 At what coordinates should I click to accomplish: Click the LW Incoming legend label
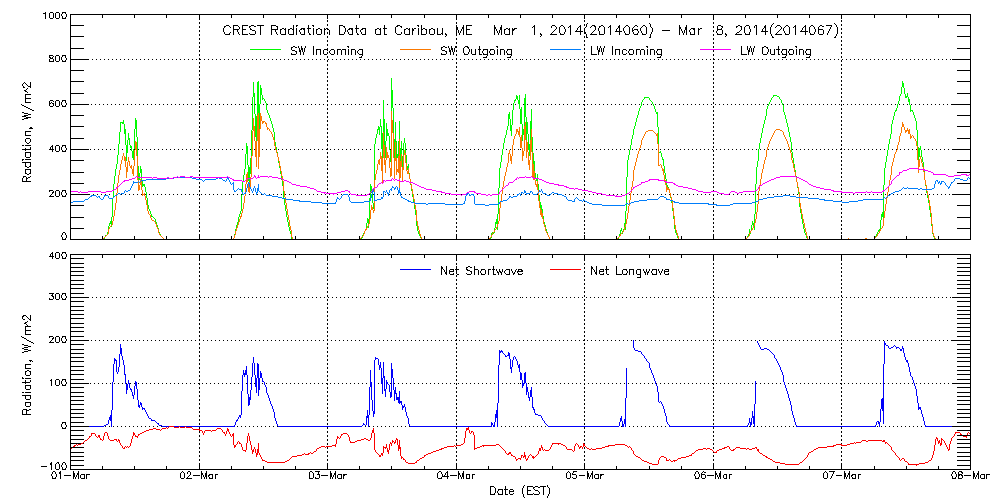point(627,50)
